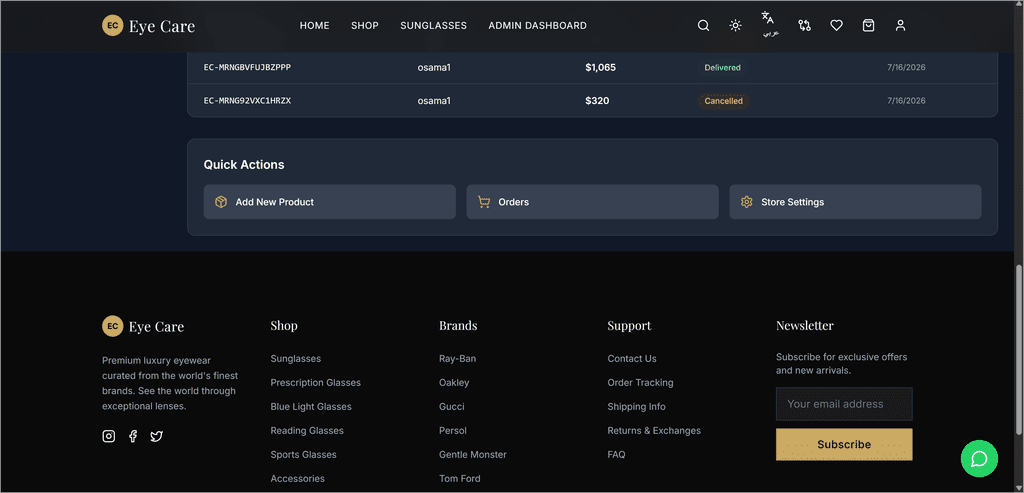Click the page vertical scrollbar thumb

[x=1019, y=349]
